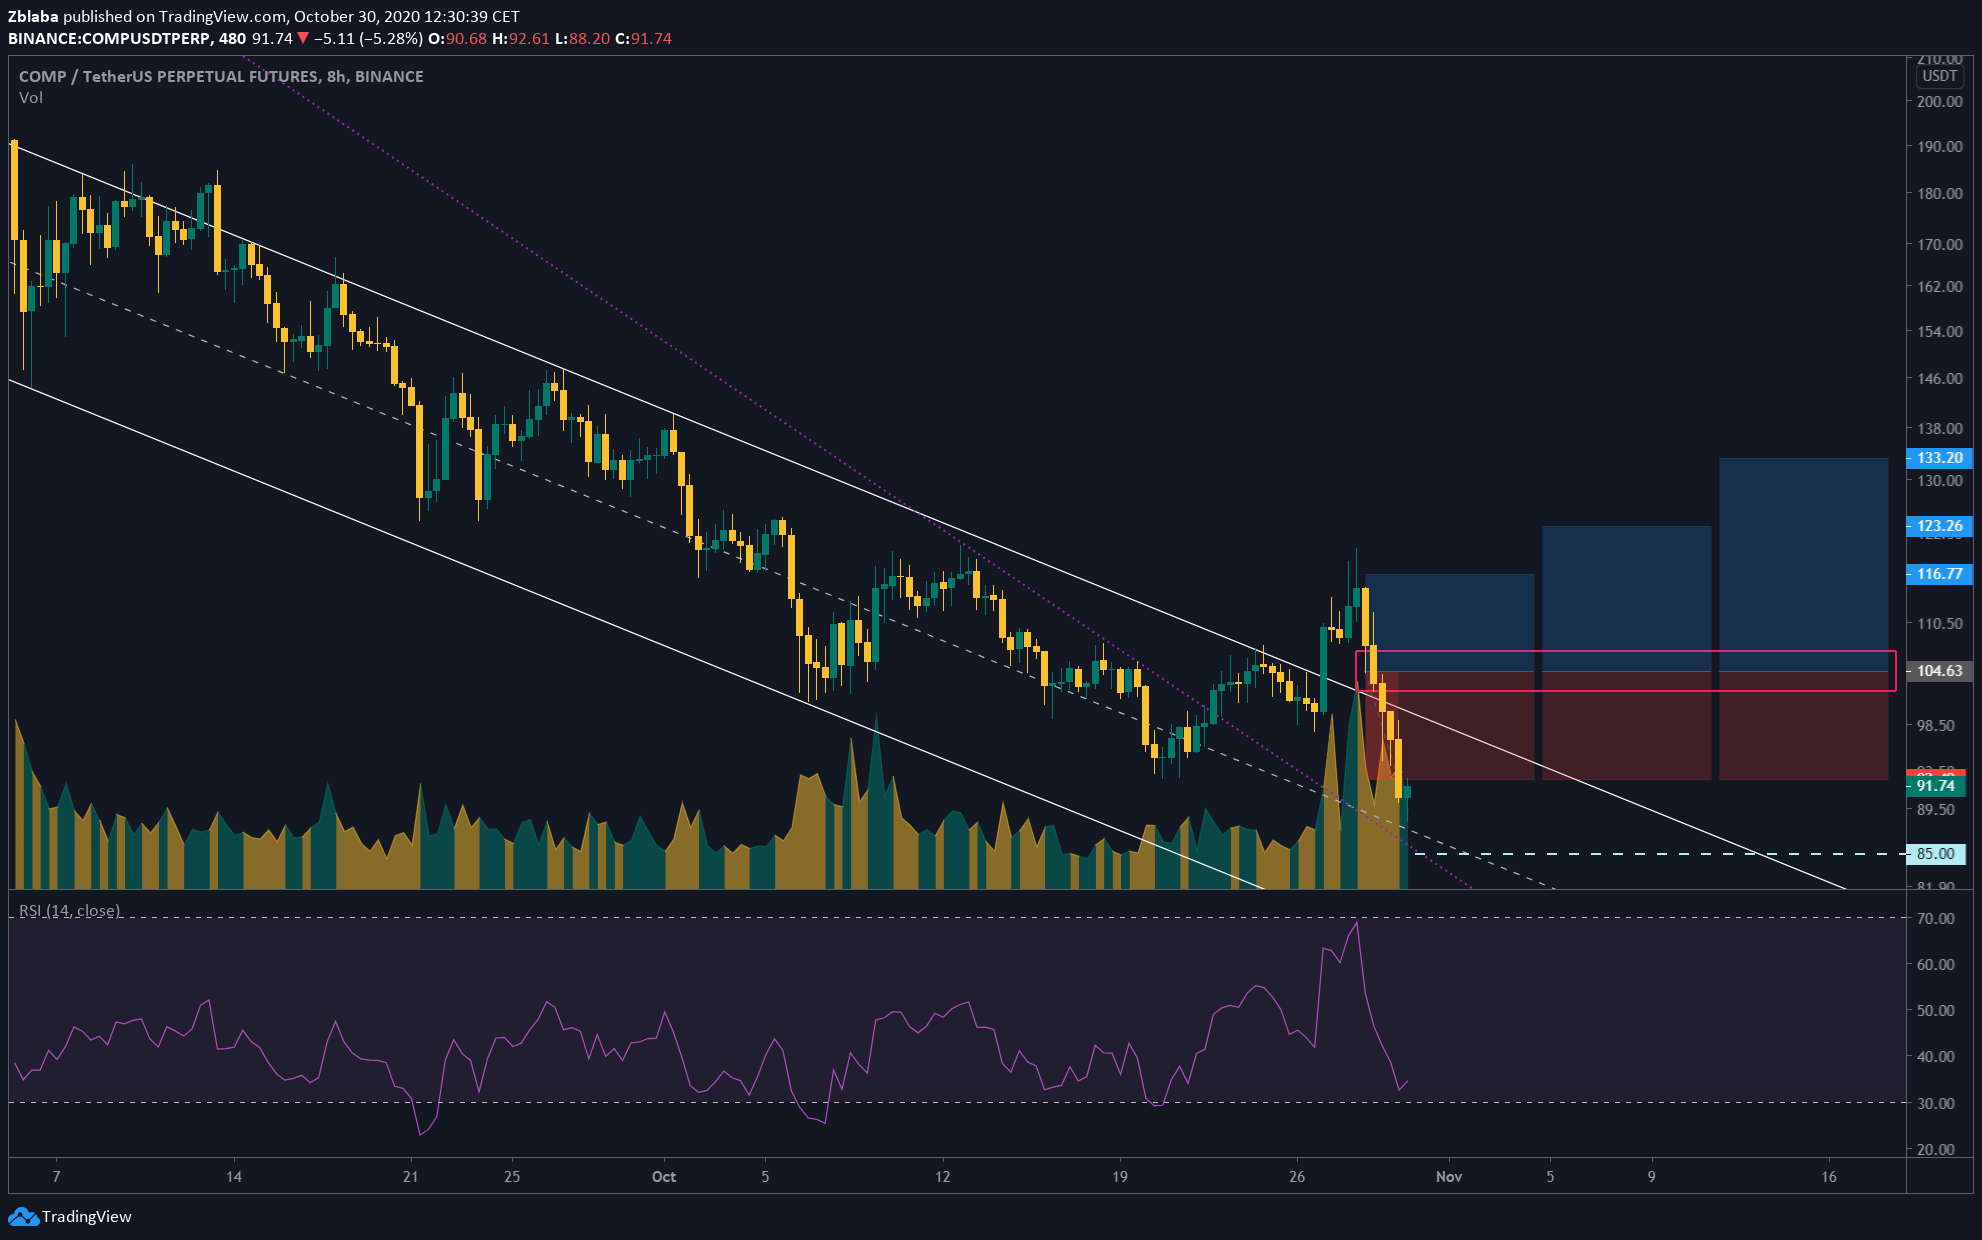The height and width of the screenshot is (1240, 1982).
Task: Click the 200.00 price axis value
Action: (1939, 102)
